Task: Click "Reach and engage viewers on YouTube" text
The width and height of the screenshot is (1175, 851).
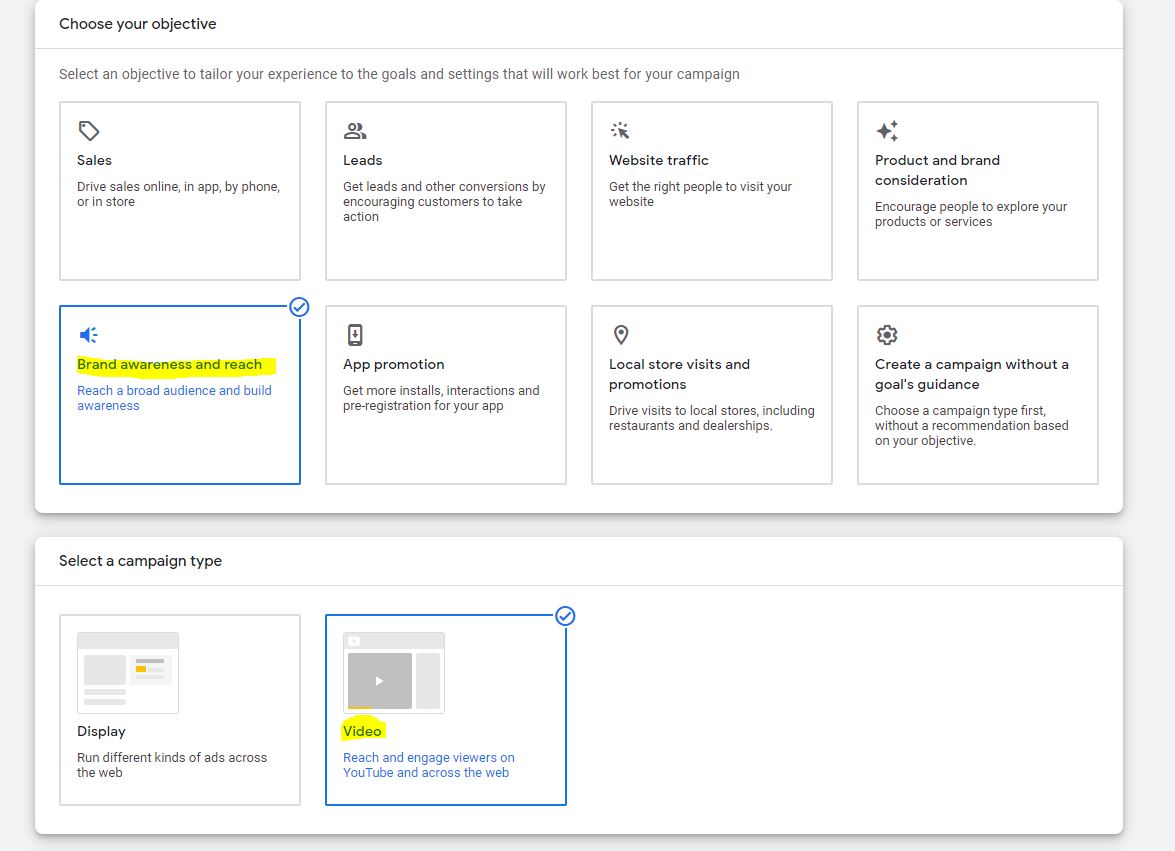Action: tap(429, 765)
